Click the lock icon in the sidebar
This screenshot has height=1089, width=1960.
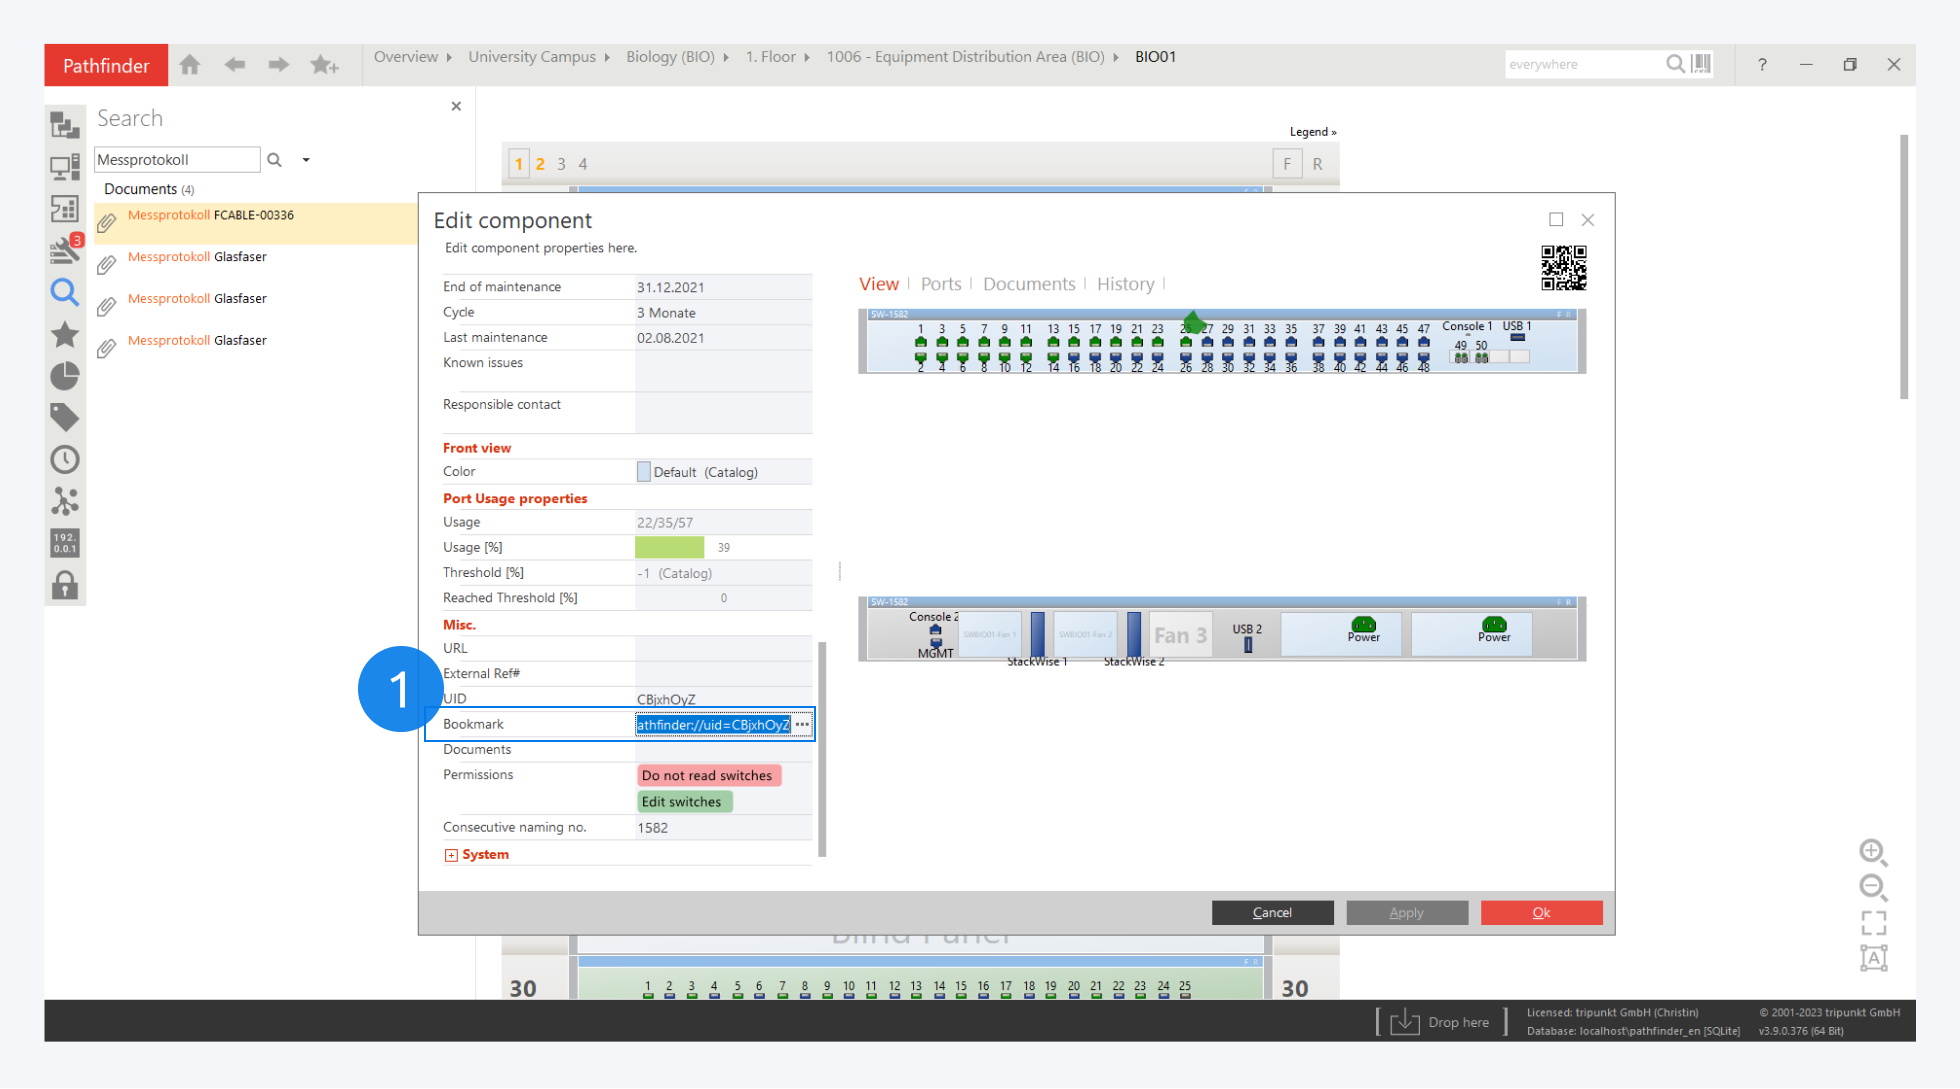pyautogui.click(x=65, y=585)
